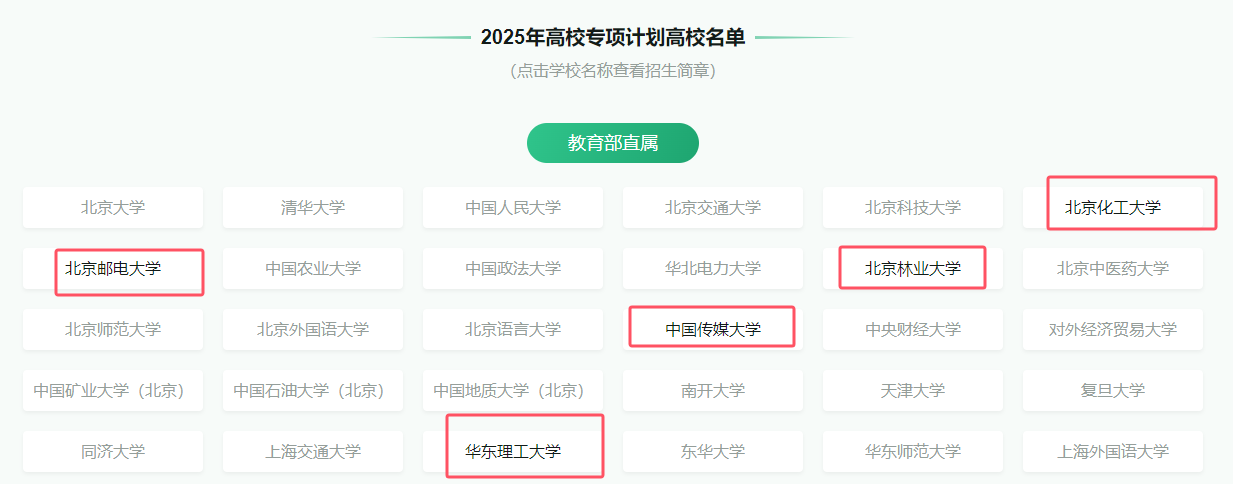Open 北京林业大学 admissions page
1233x484 pixels.
point(913,268)
